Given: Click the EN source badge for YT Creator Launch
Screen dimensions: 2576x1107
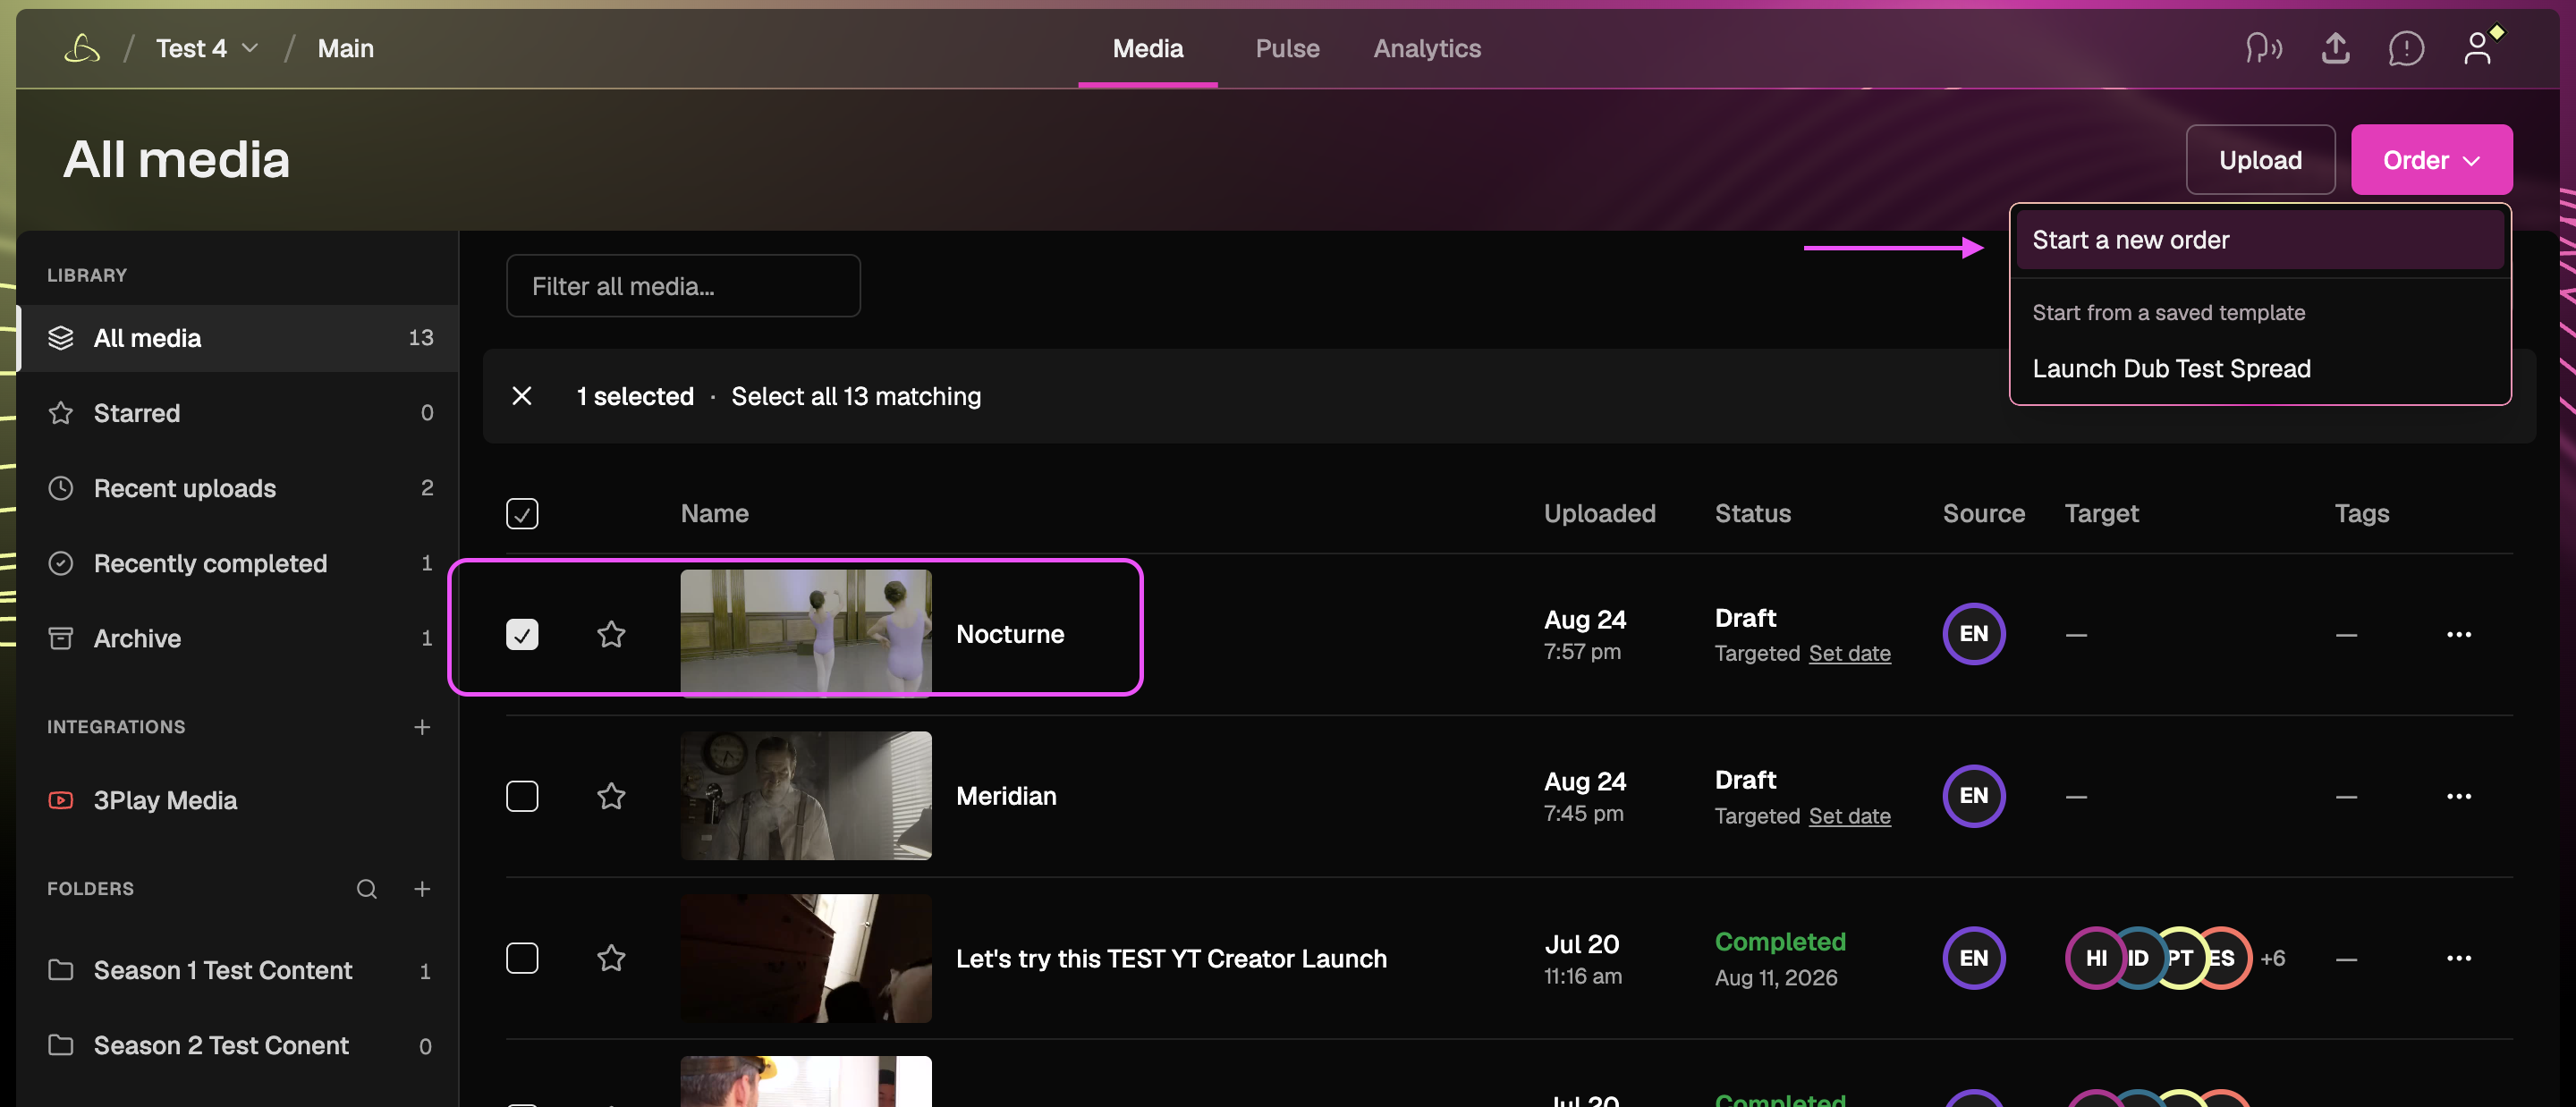Looking at the screenshot, I should [x=1973, y=958].
